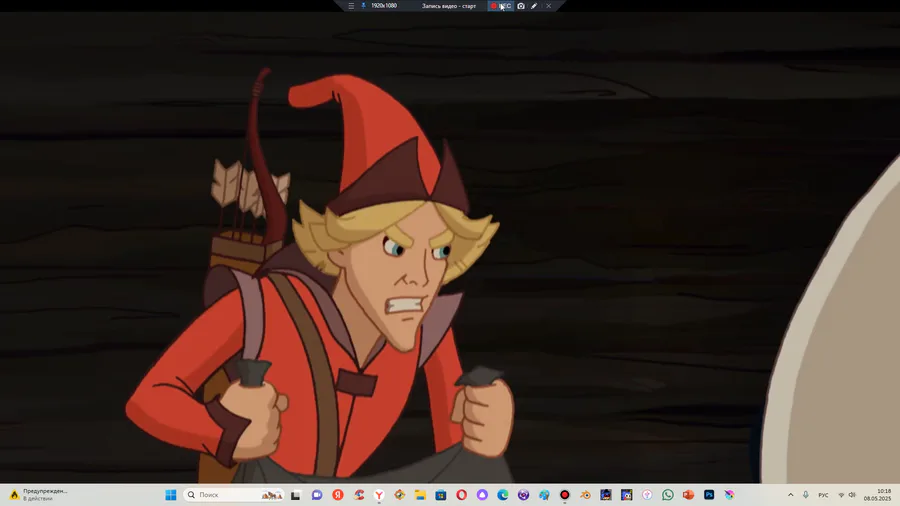Open the clock and date 10:18
900x506 pixels.
(878, 495)
